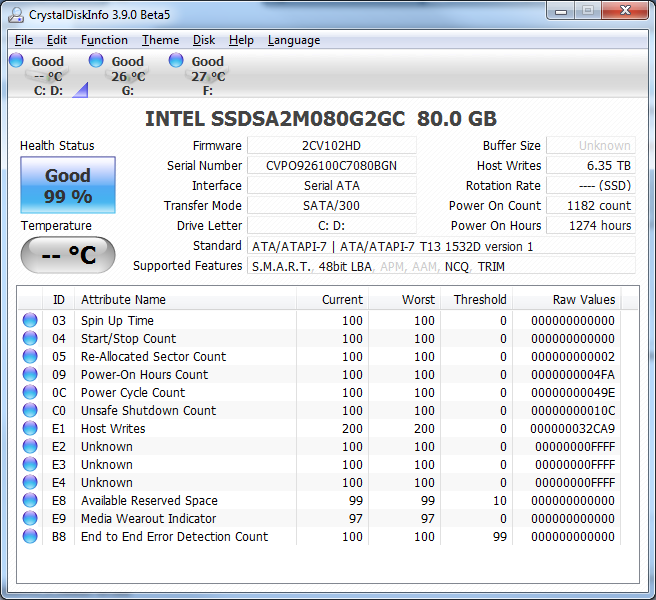
Task: Open the Disk menu
Action: coord(204,40)
